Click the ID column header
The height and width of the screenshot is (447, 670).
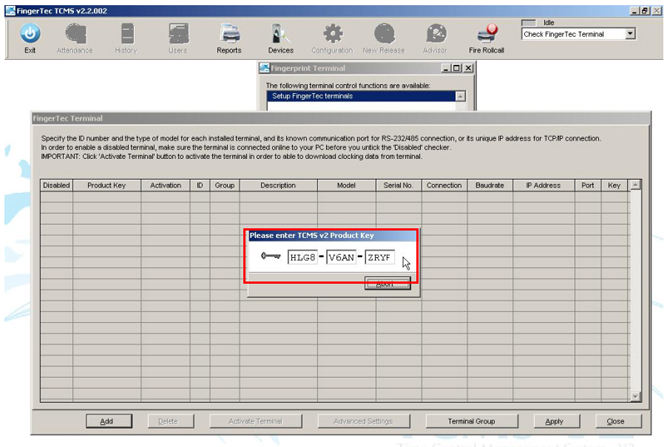(x=200, y=185)
